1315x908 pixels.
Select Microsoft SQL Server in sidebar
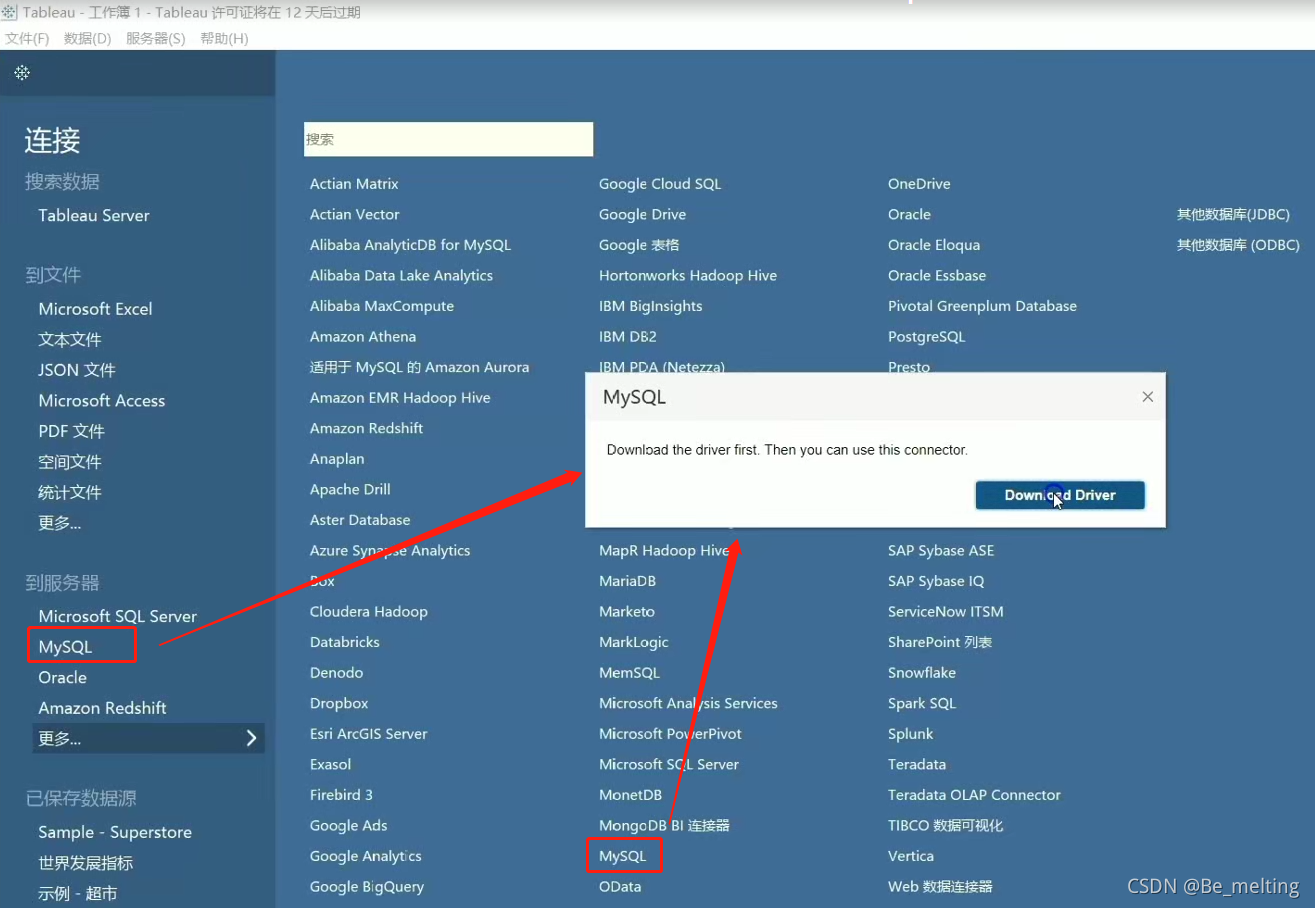[x=118, y=616]
